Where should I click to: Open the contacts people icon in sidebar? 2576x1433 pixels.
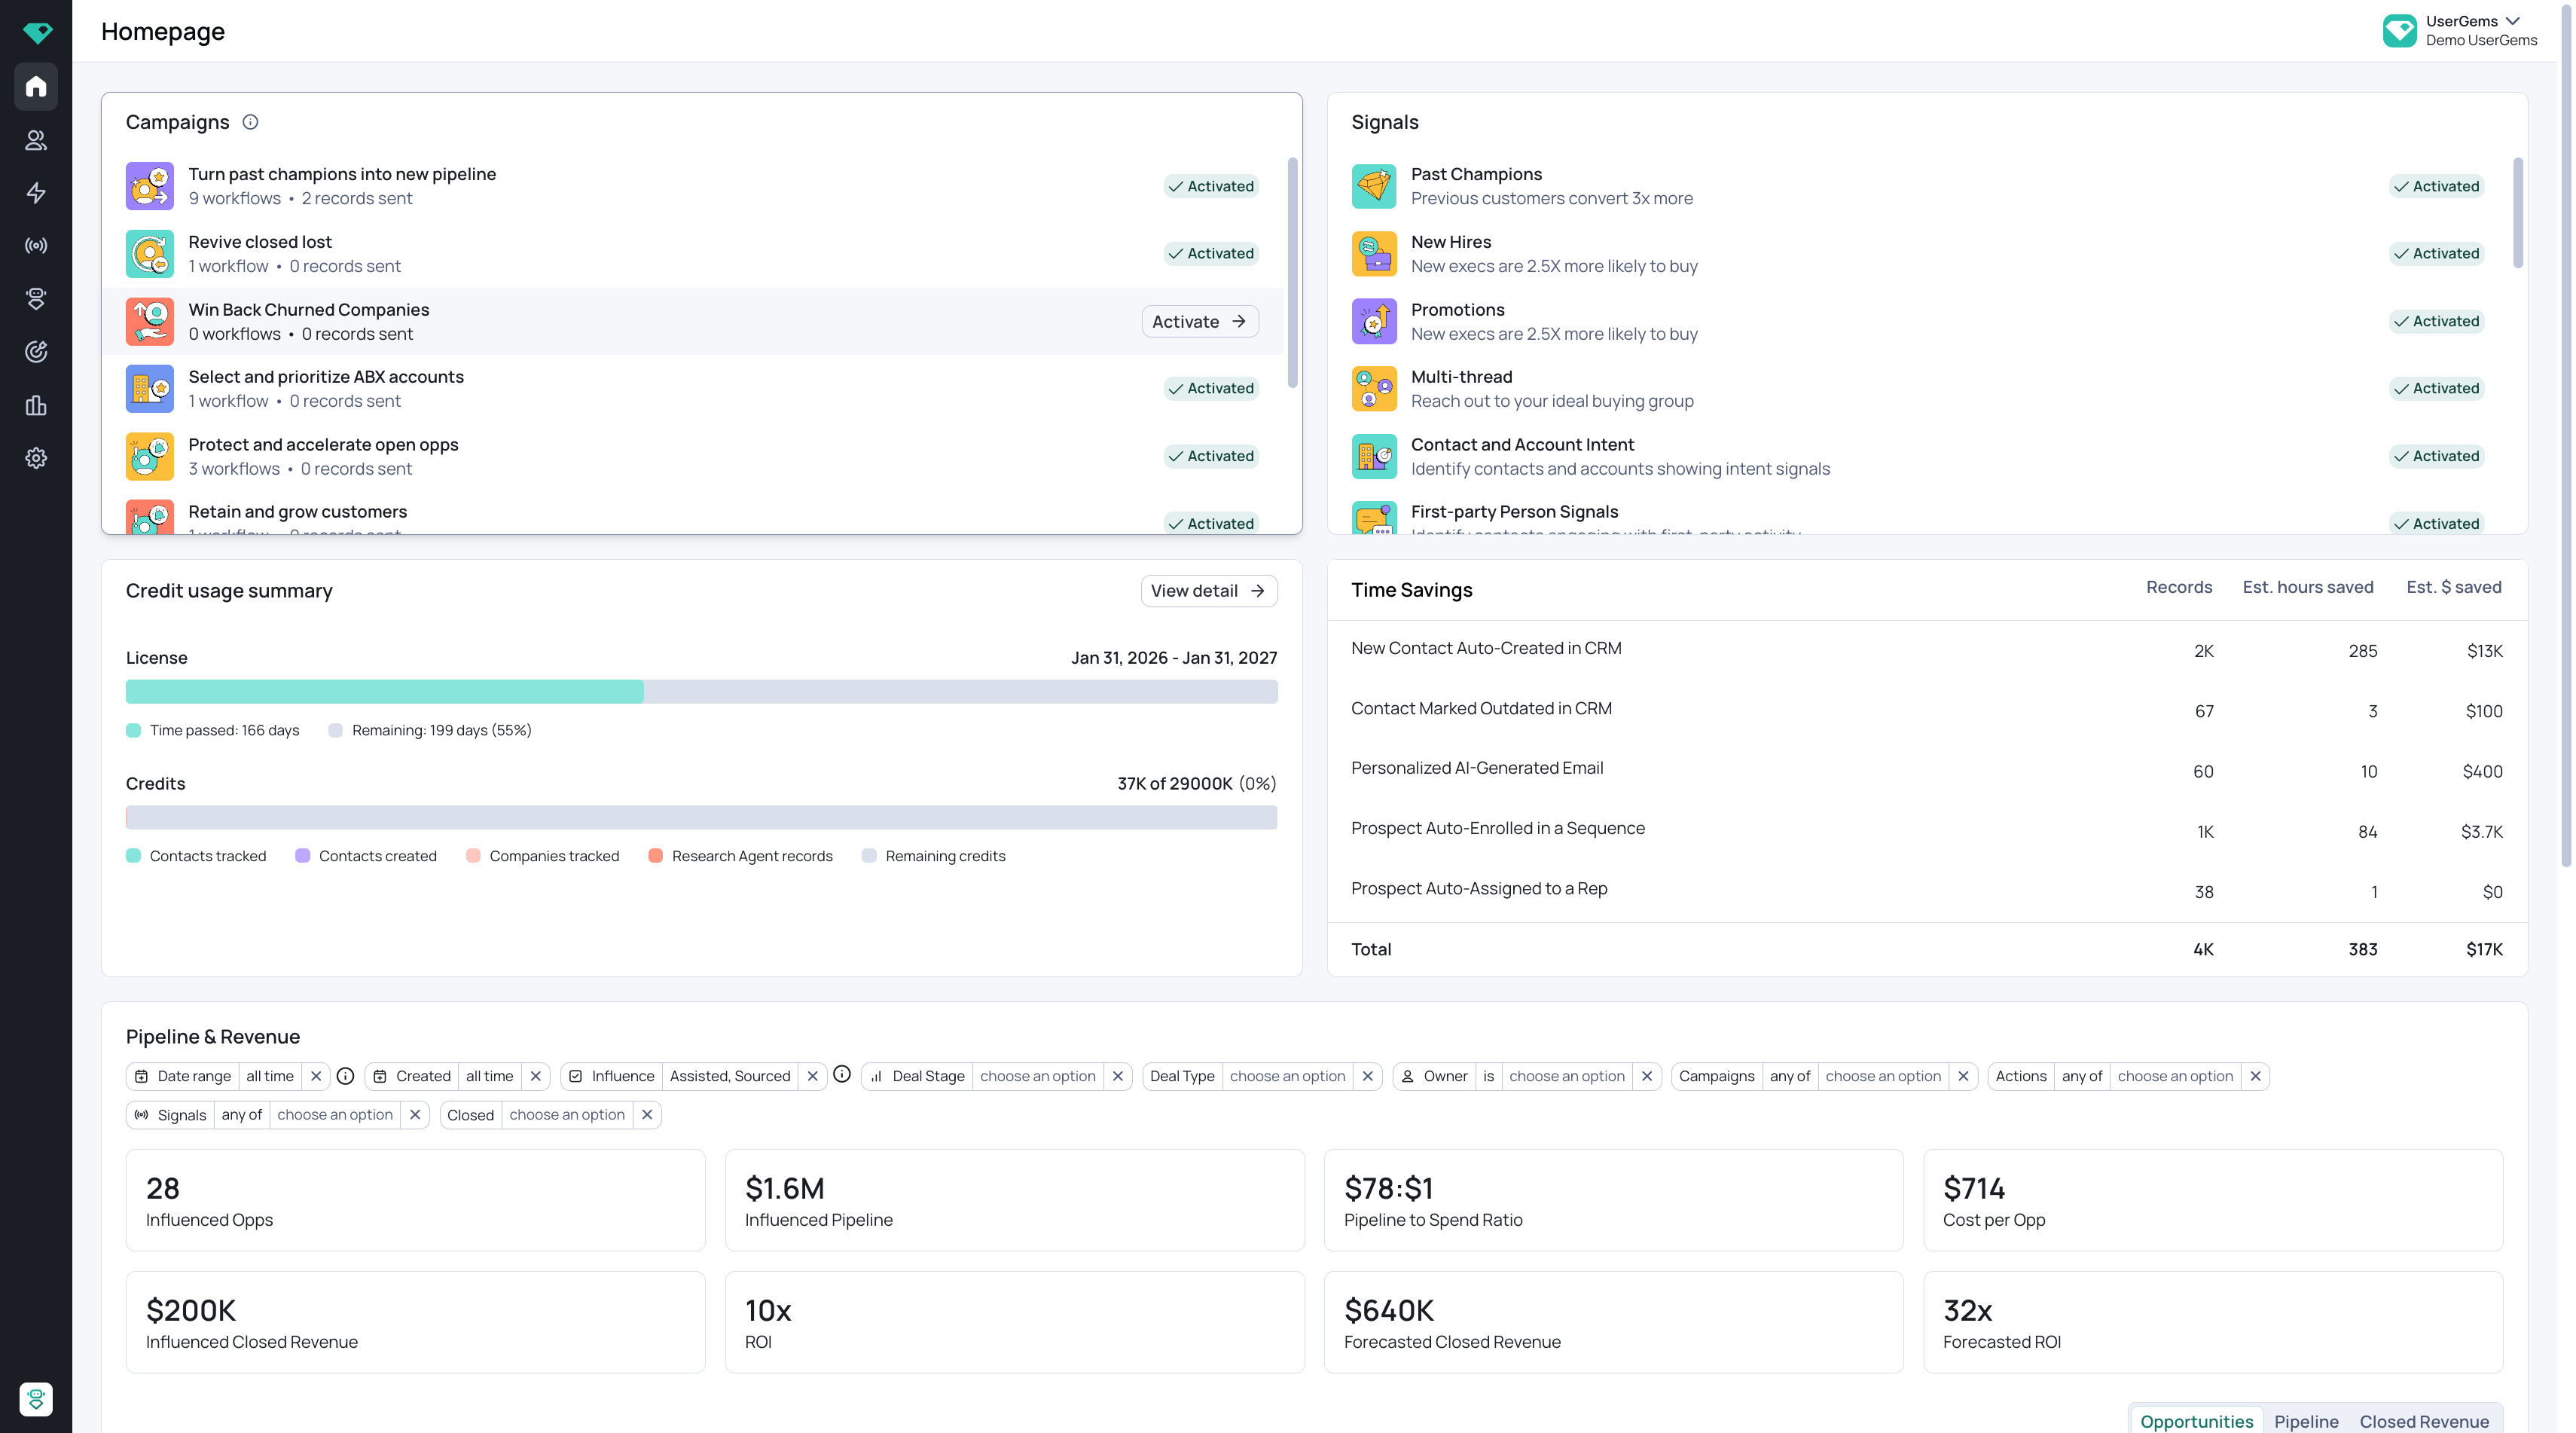tap(36, 140)
